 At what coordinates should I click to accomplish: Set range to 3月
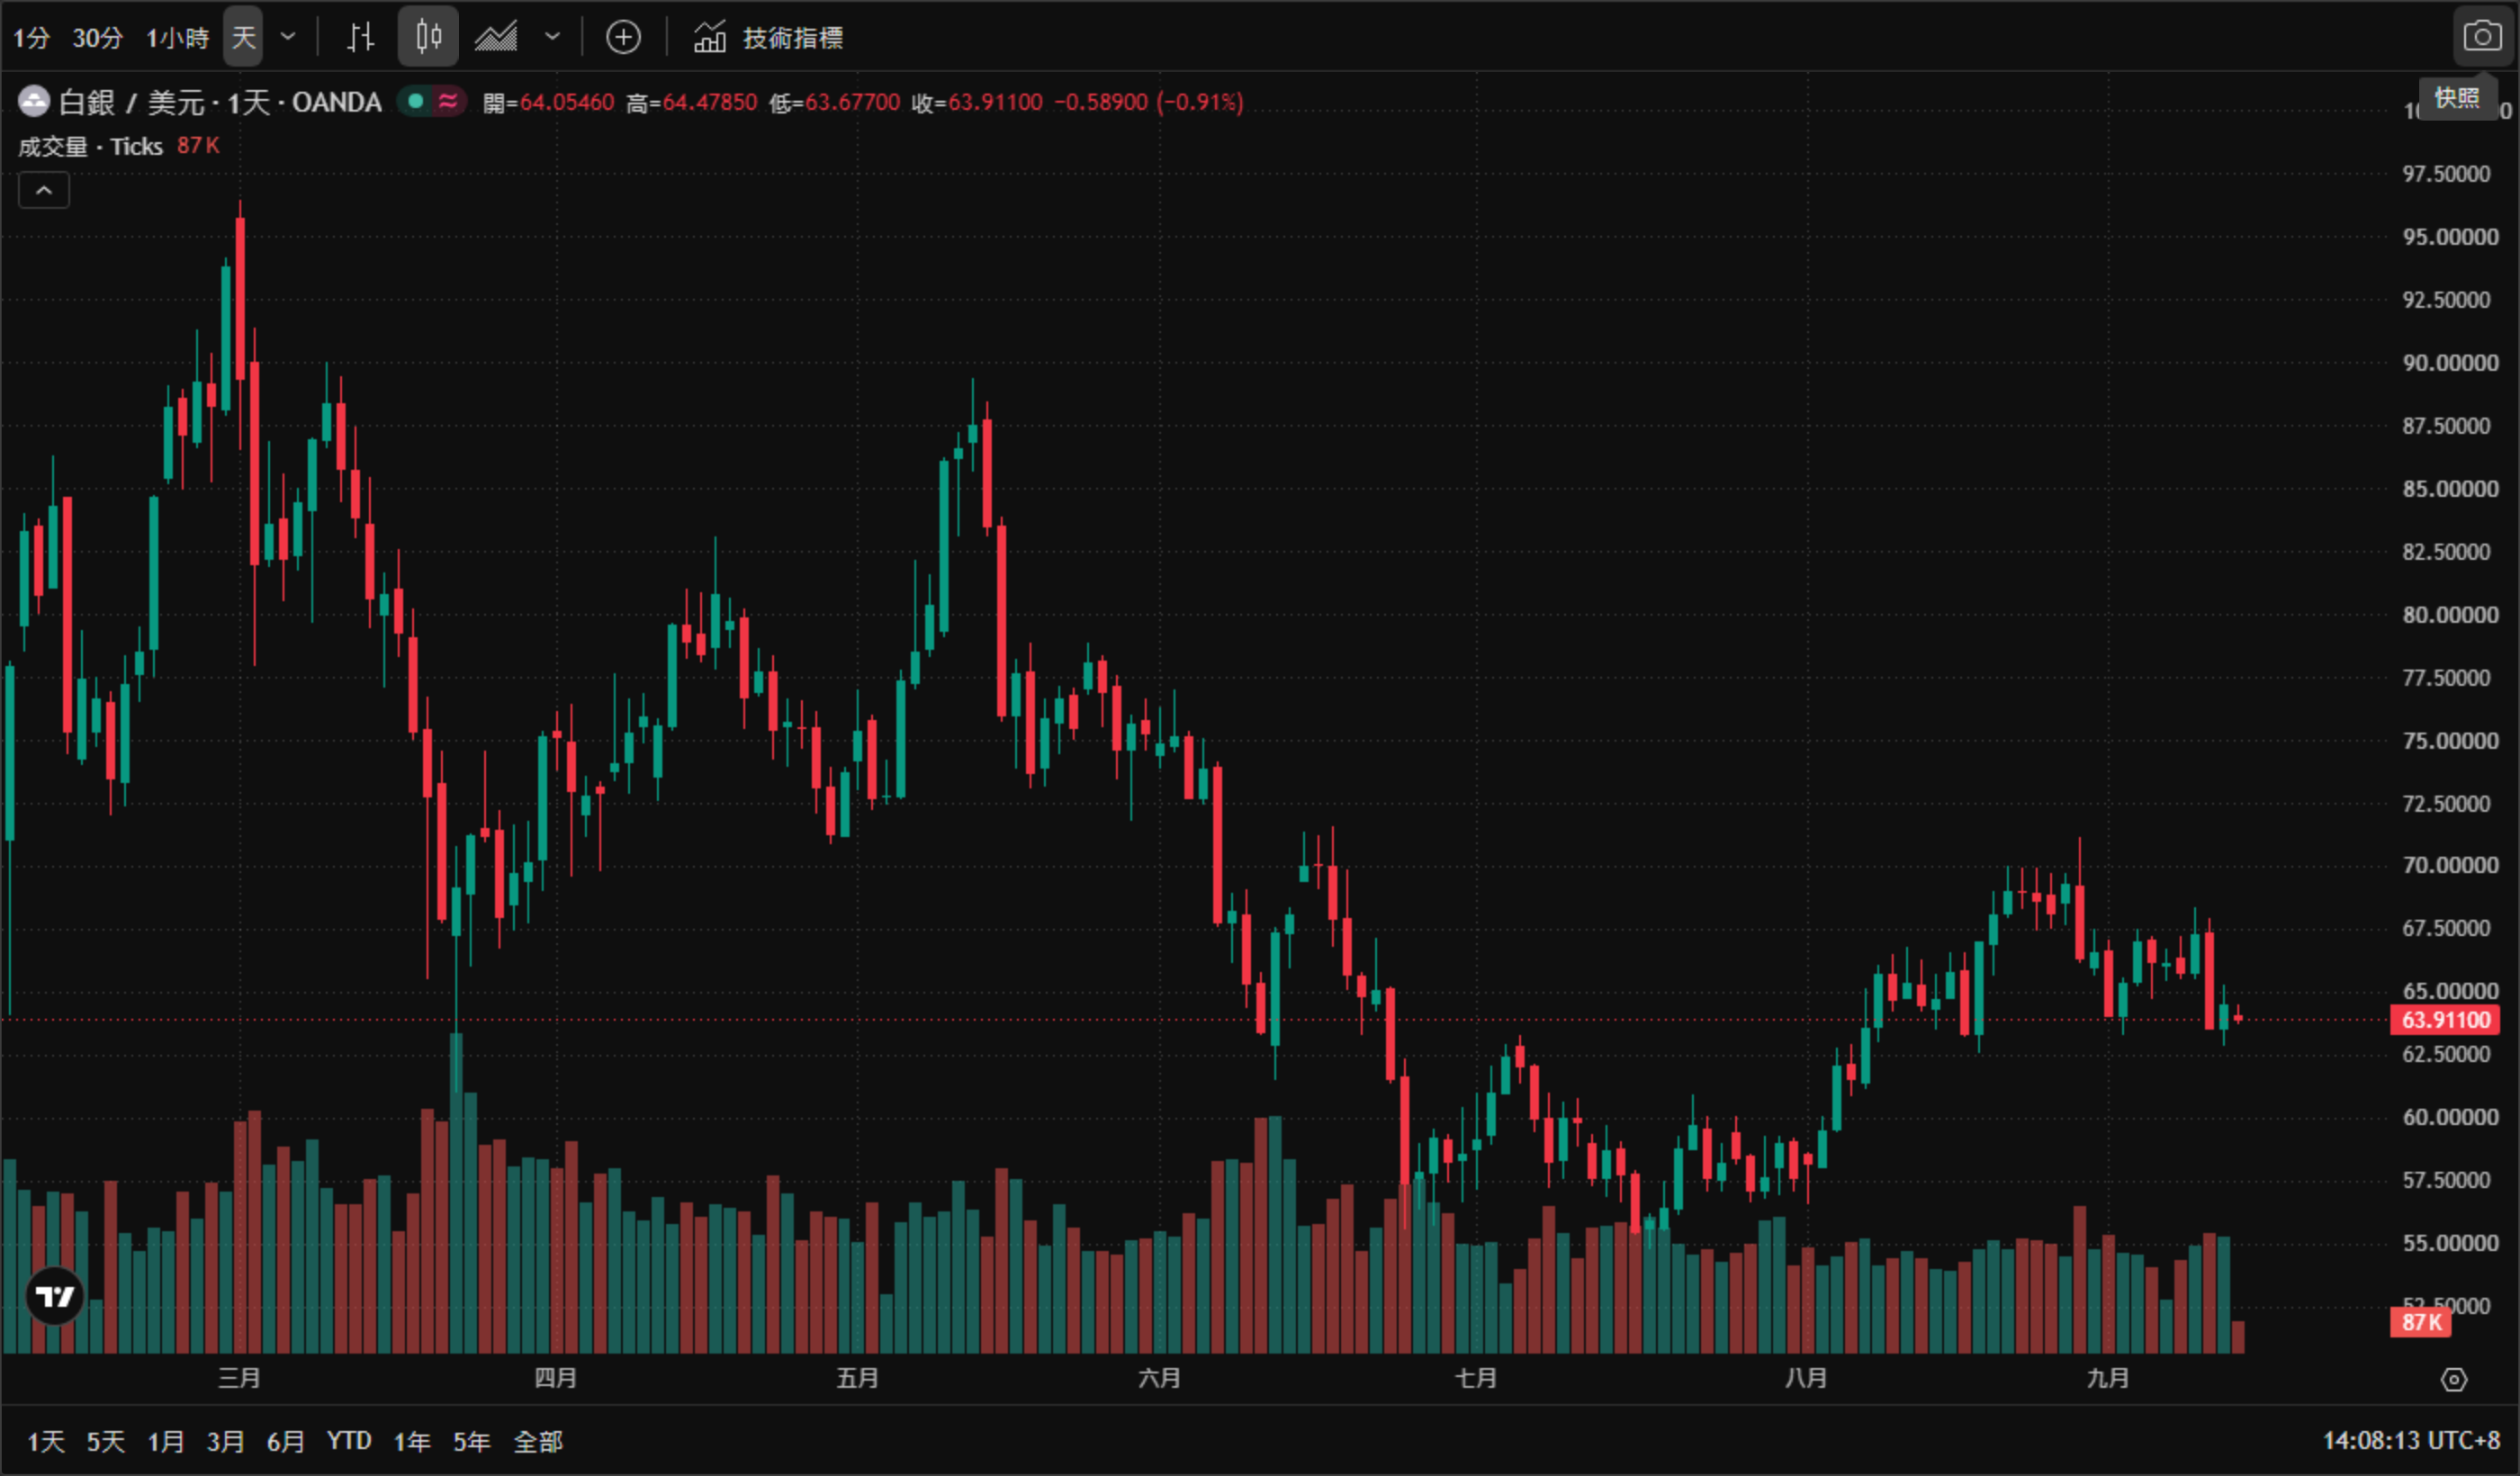click(225, 1441)
